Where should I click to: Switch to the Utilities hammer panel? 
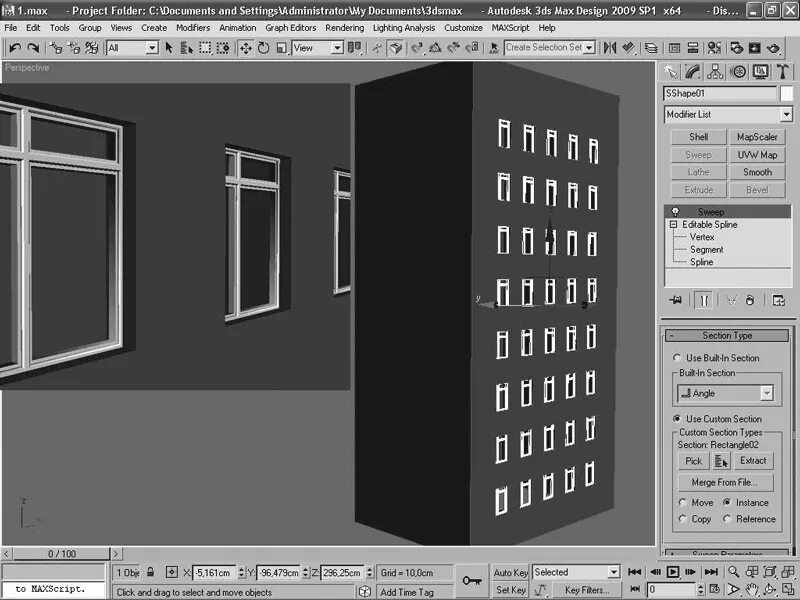[x=783, y=72]
